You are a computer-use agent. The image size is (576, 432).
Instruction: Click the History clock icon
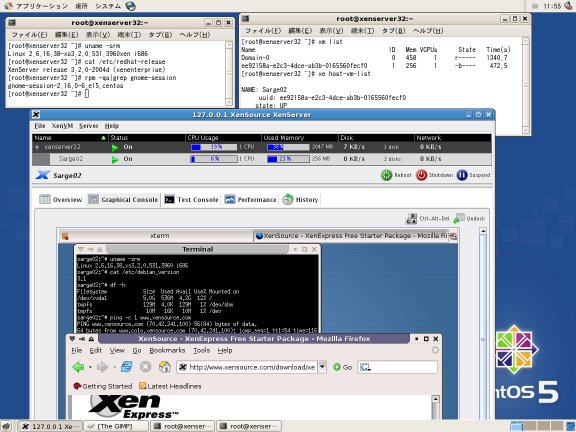tap(288, 199)
